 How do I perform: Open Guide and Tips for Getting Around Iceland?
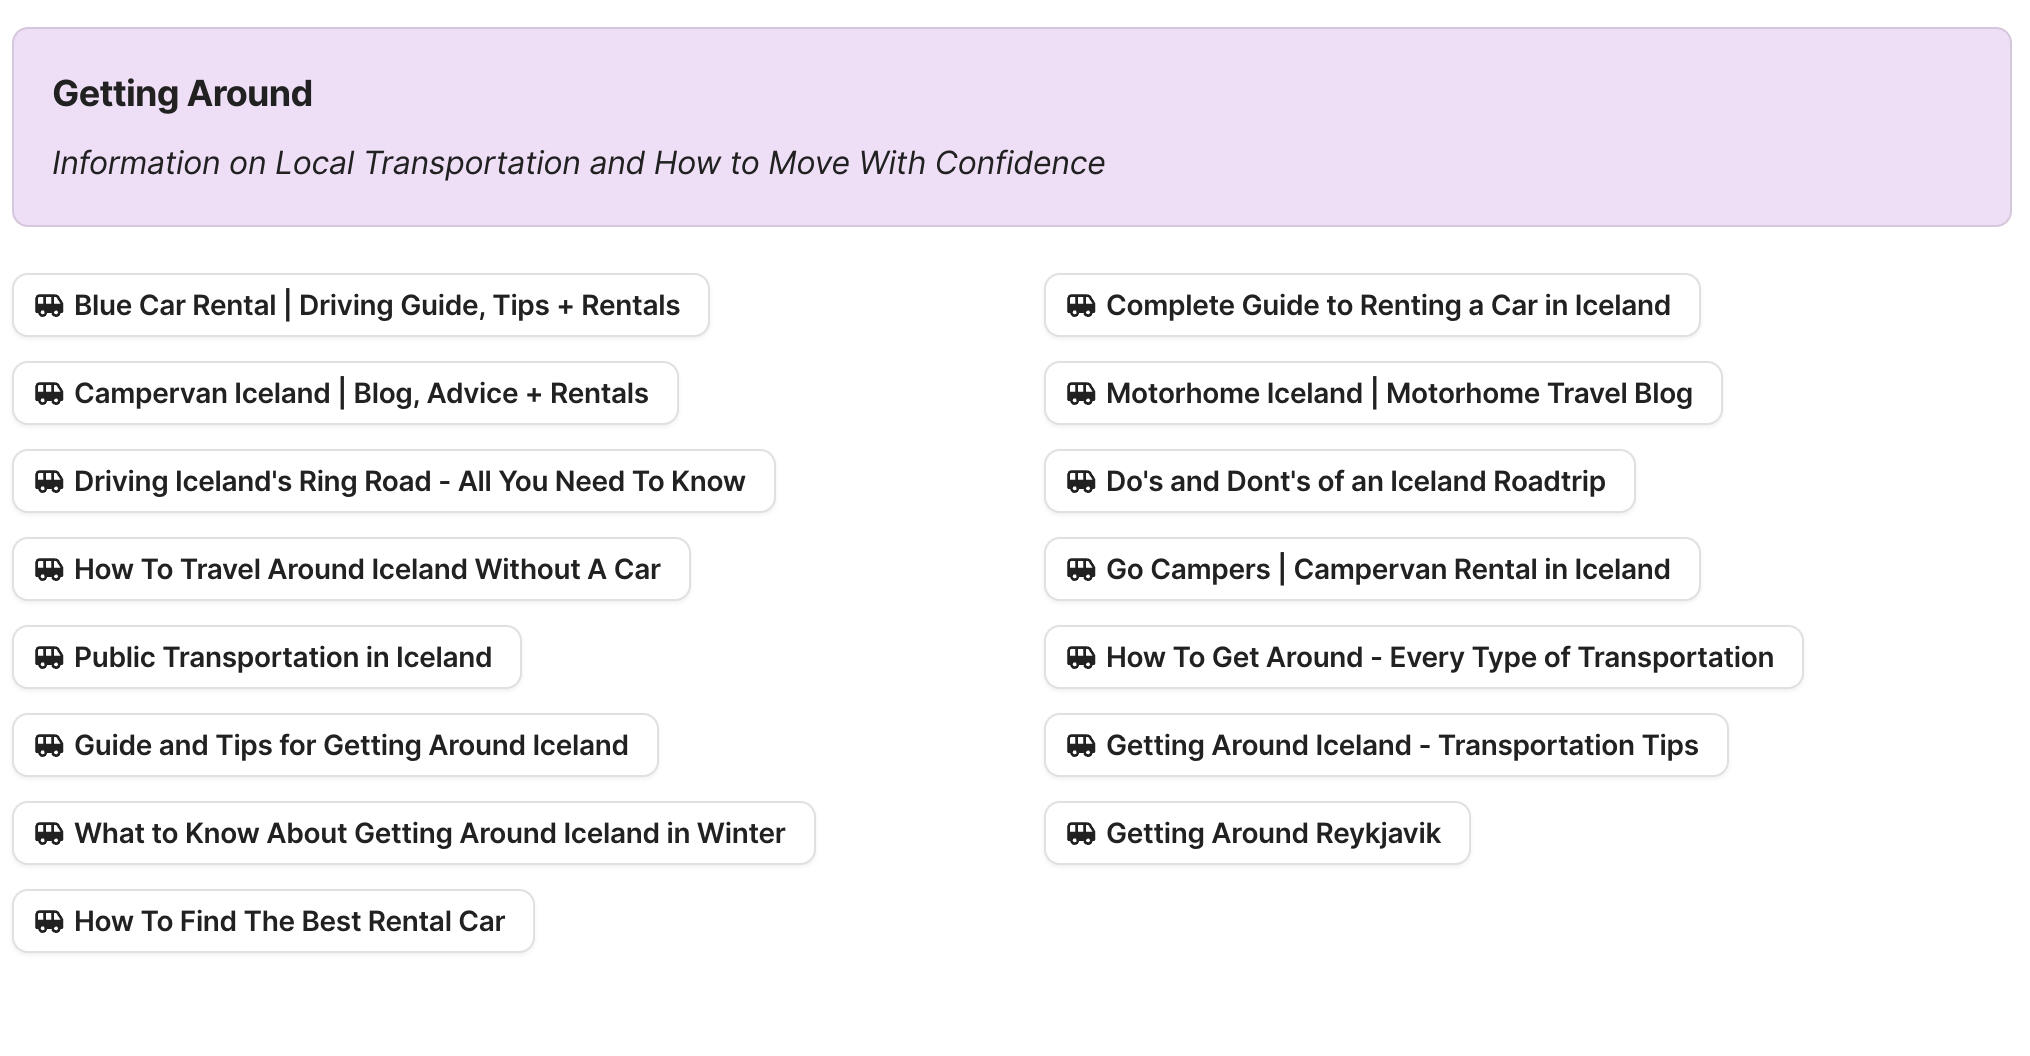(351, 745)
